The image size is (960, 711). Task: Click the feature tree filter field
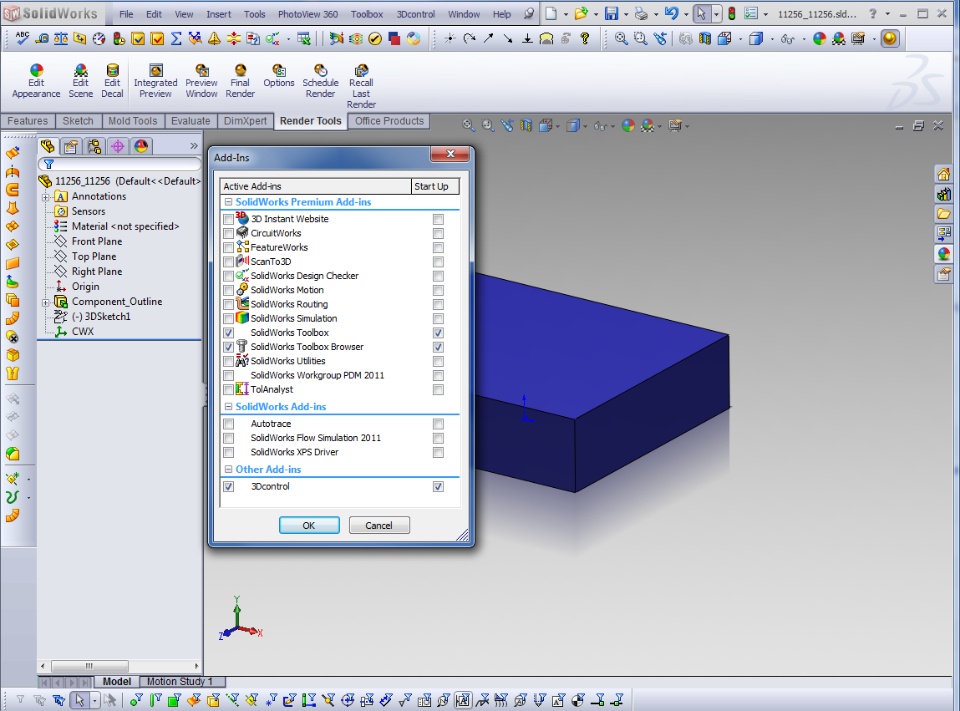[x=120, y=164]
